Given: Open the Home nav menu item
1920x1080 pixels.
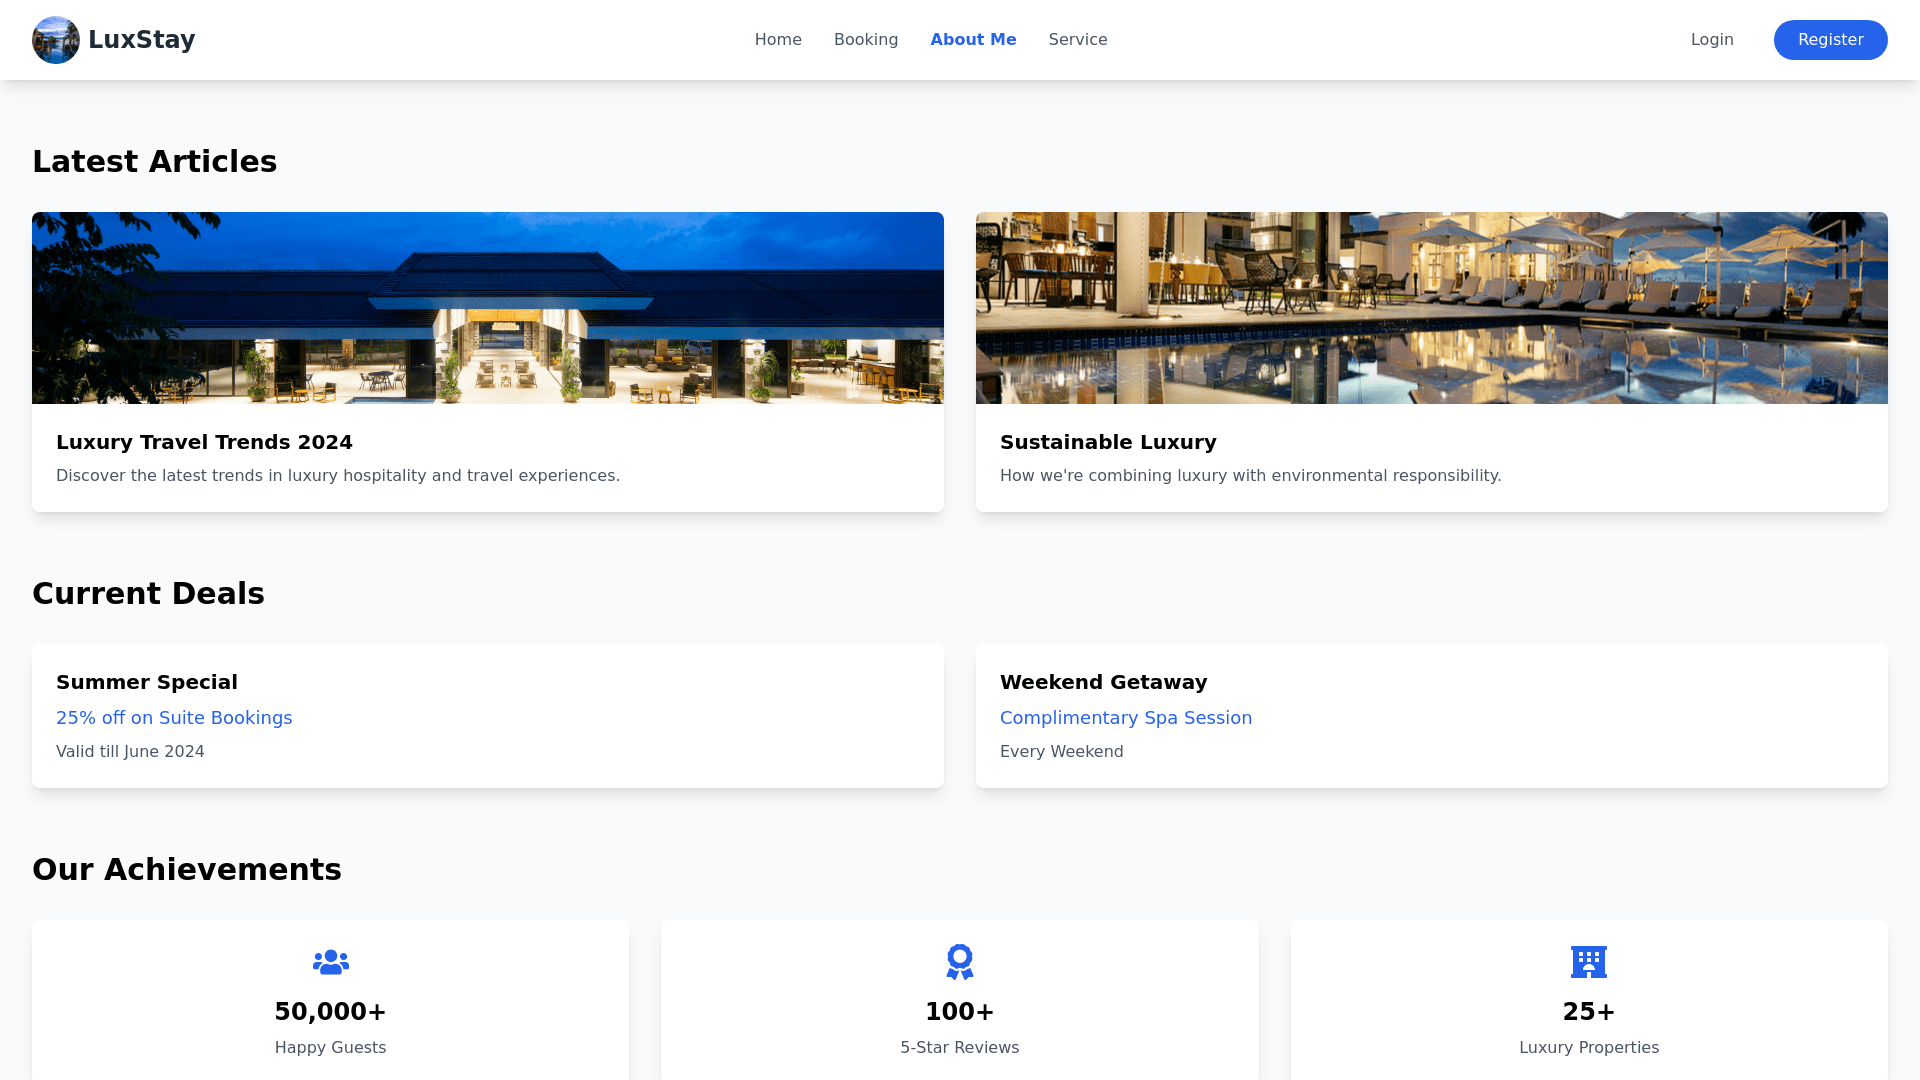Looking at the screenshot, I should pyautogui.click(x=778, y=40).
